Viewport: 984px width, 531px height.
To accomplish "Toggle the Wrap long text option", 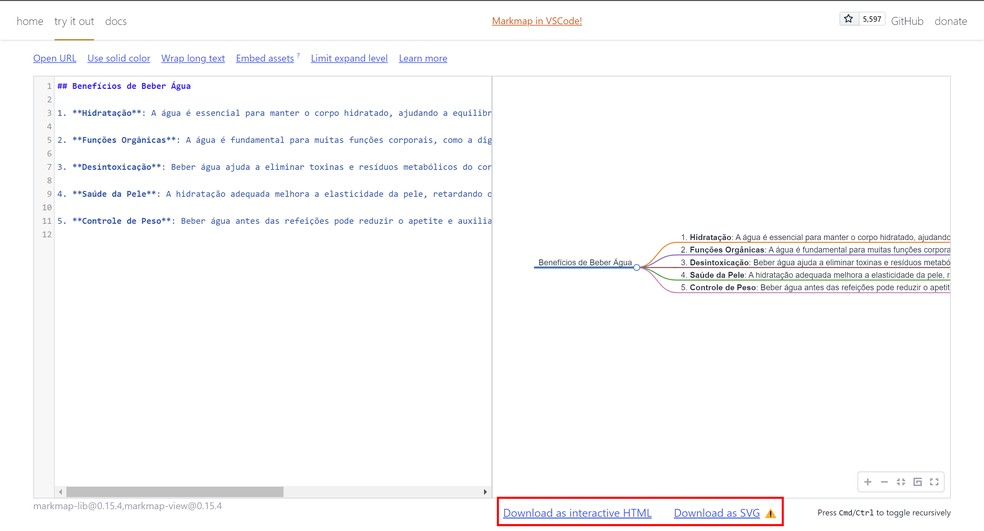I will coord(193,58).
